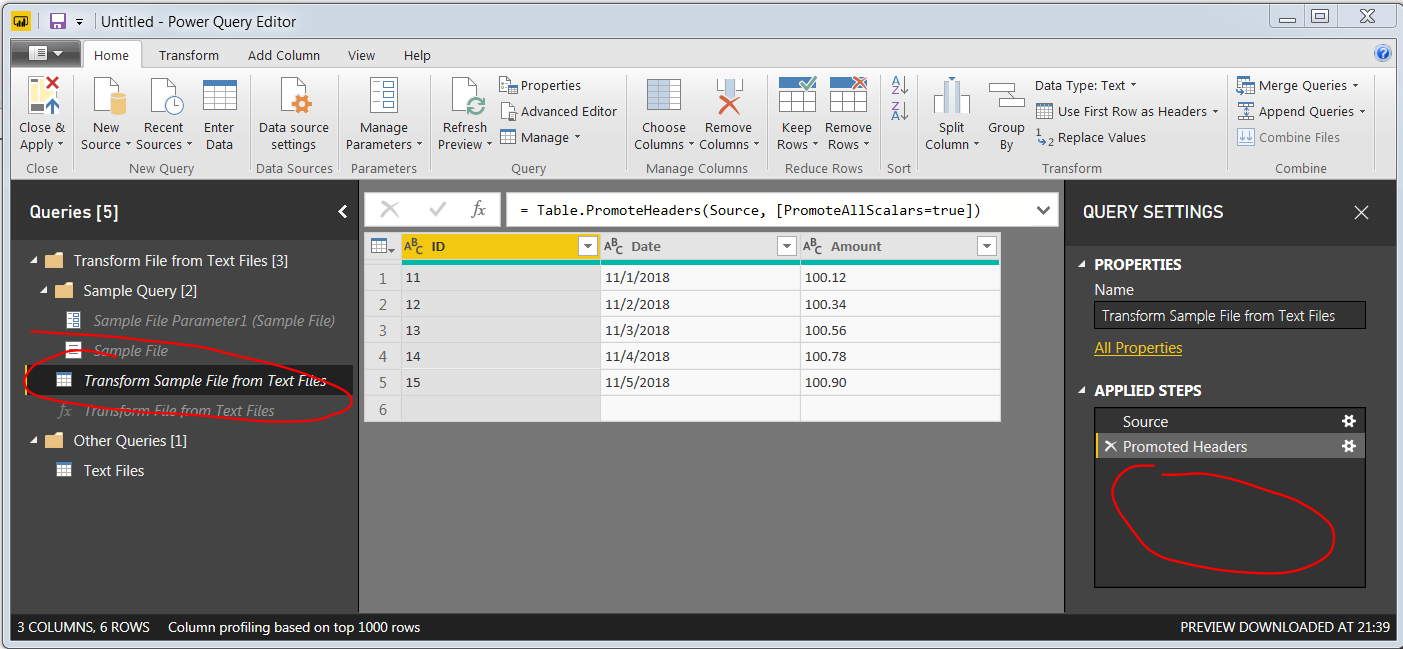Image resolution: width=1403 pixels, height=649 pixels.
Task: Collapse the APPLIED STEPS section
Action: tap(1082, 391)
